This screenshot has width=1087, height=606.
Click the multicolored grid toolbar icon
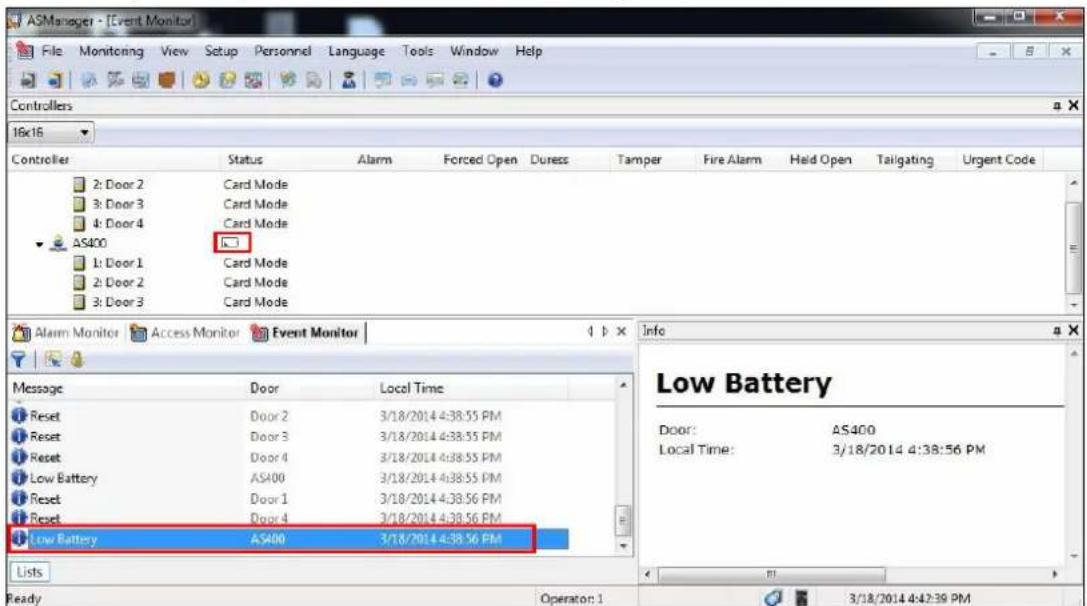click(253, 80)
